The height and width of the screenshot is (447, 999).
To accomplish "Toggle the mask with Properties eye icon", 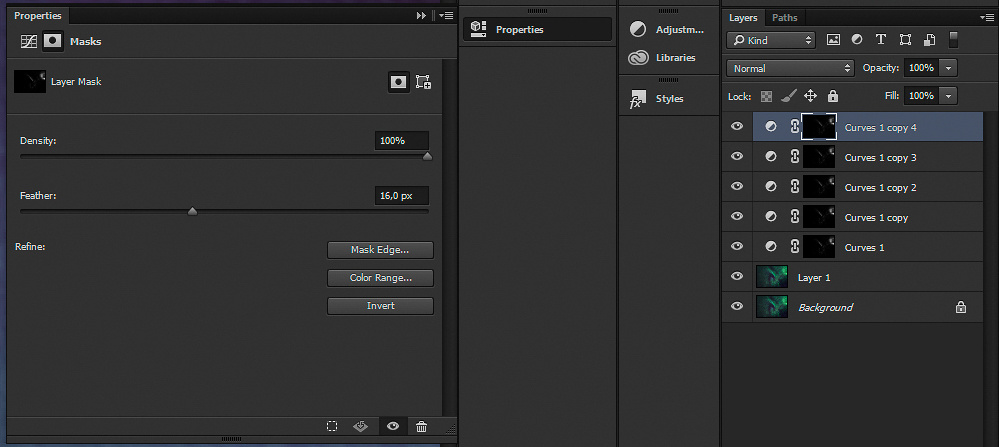I will click(392, 426).
